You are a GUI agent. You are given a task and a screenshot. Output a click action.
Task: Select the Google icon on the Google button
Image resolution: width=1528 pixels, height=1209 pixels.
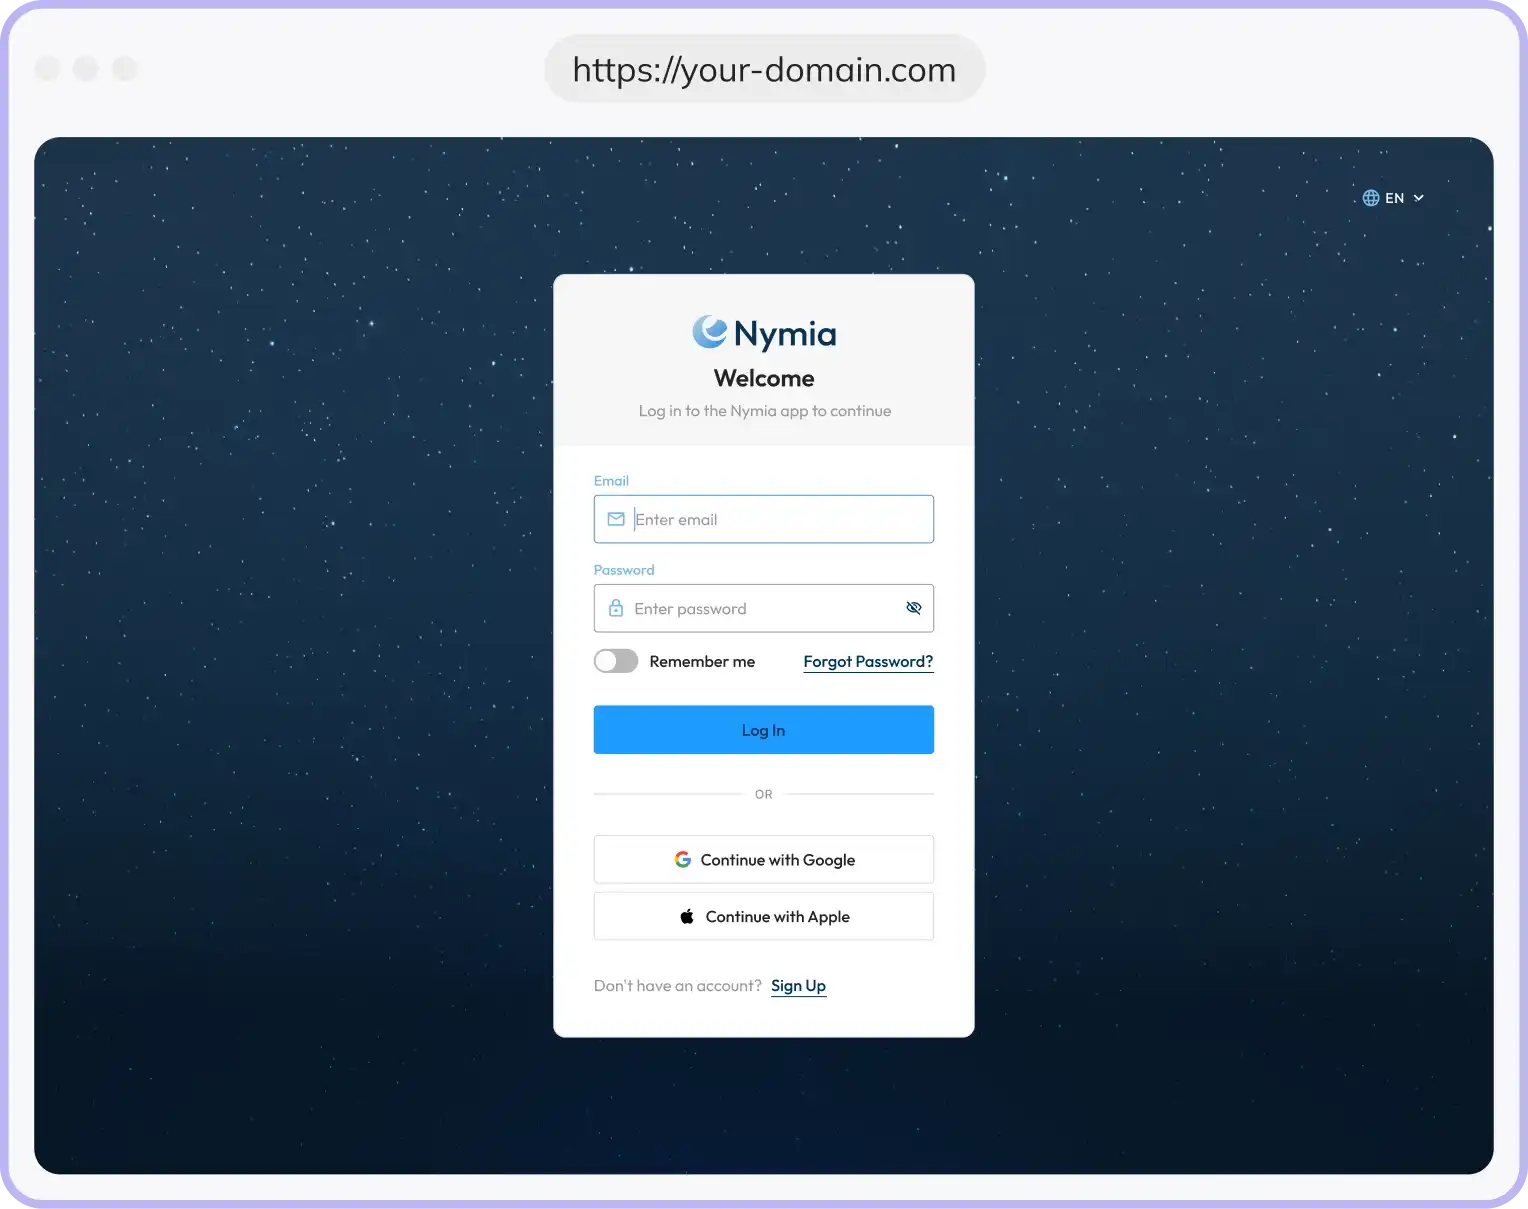(683, 859)
